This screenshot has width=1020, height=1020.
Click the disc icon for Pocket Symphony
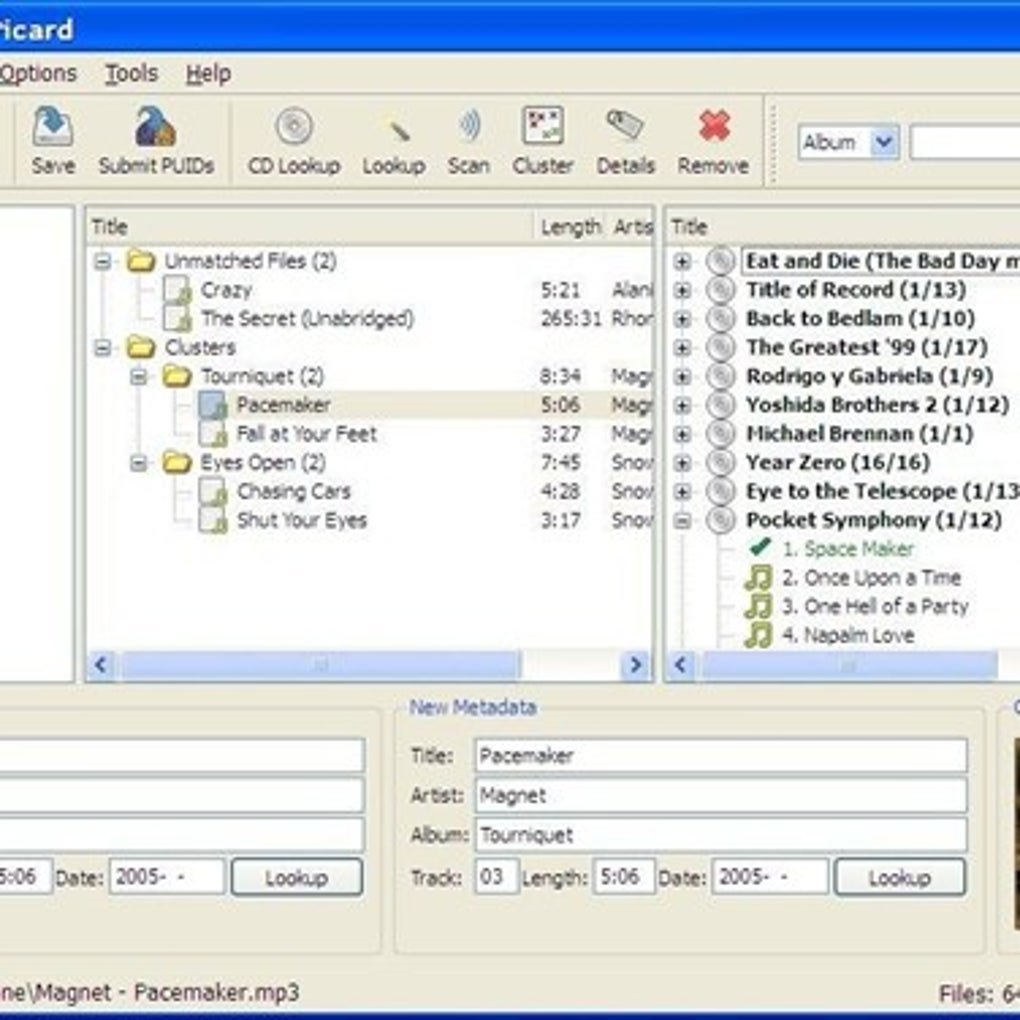721,520
